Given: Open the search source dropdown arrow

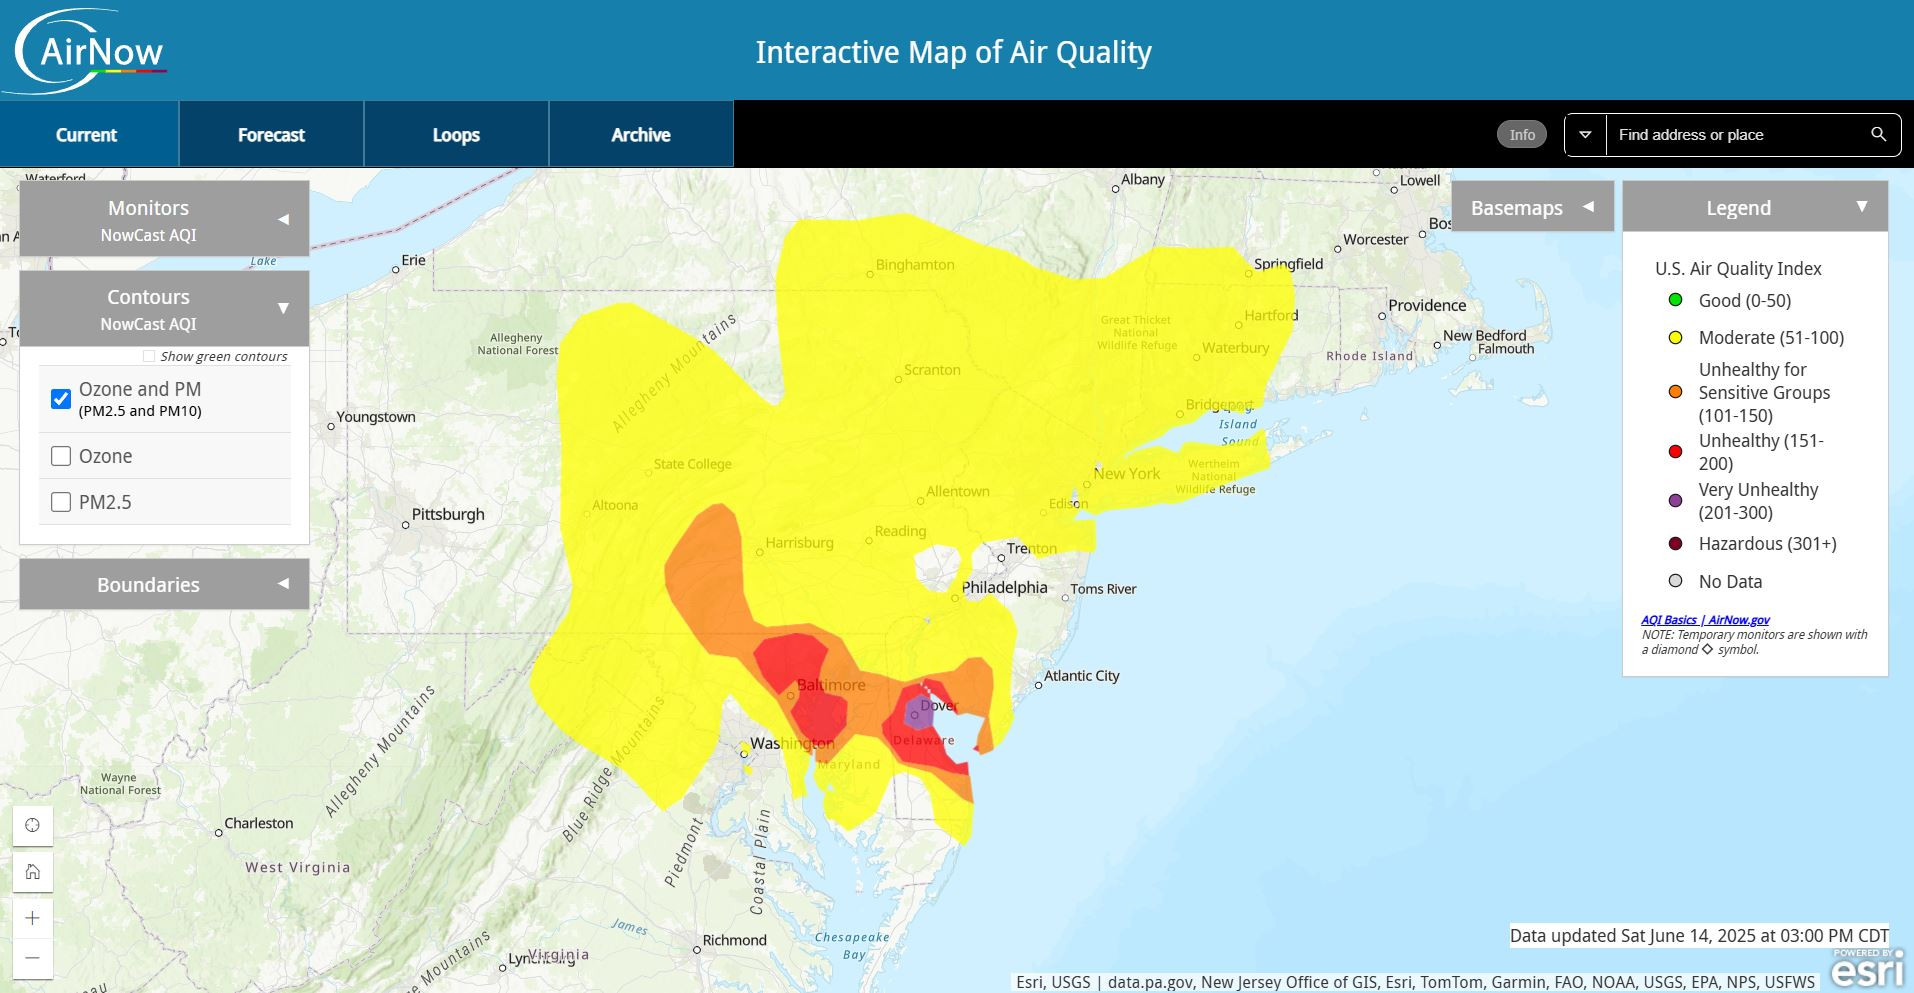Looking at the screenshot, I should [x=1585, y=134].
